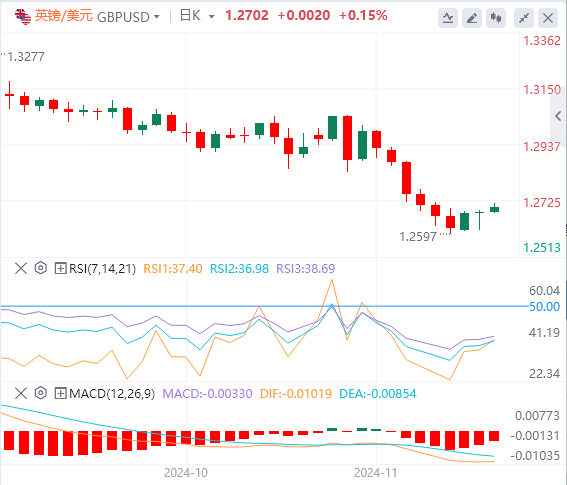
Task: Click the last red MACD histogram bar
Action: (494, 436)
